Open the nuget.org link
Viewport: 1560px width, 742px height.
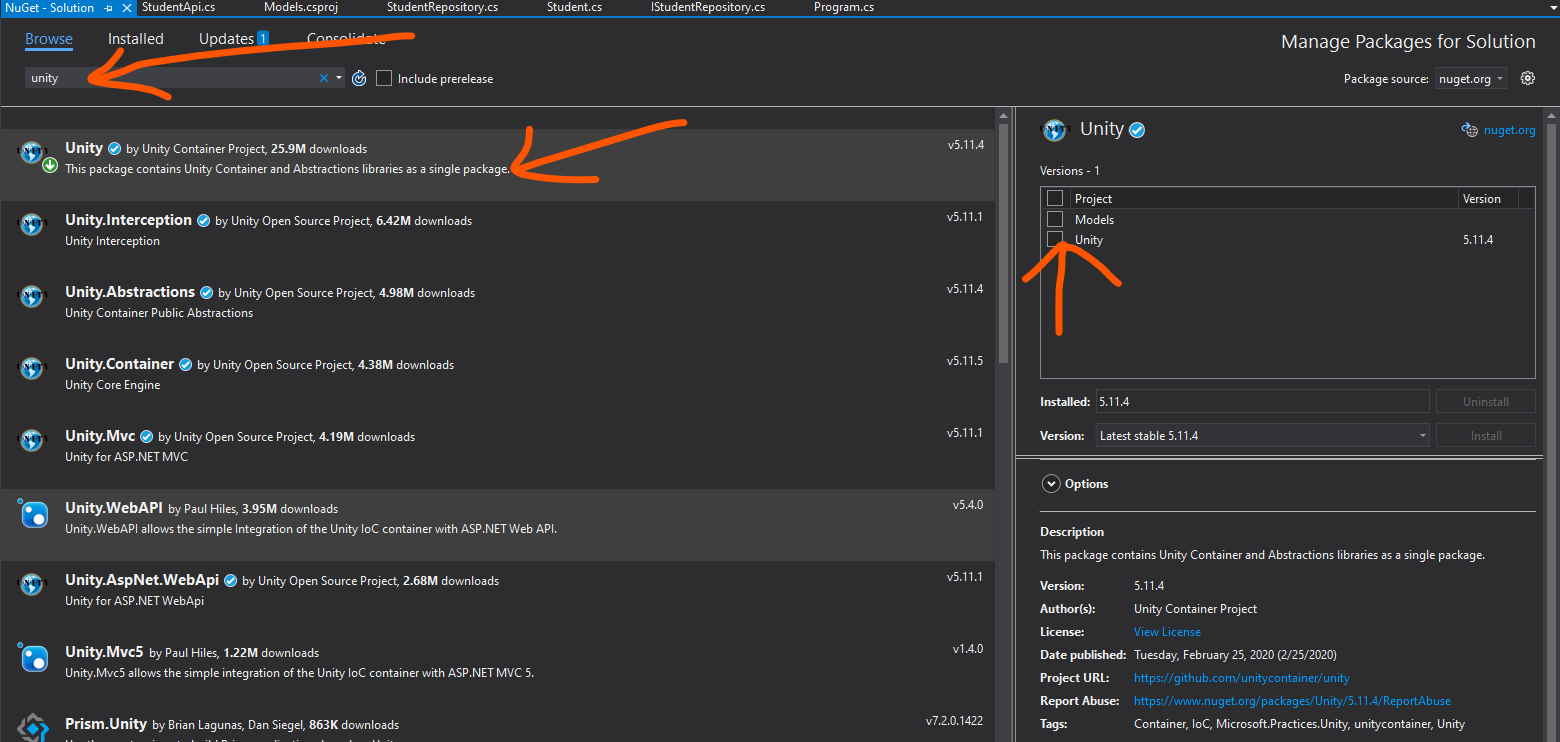tap(1509, 130)
